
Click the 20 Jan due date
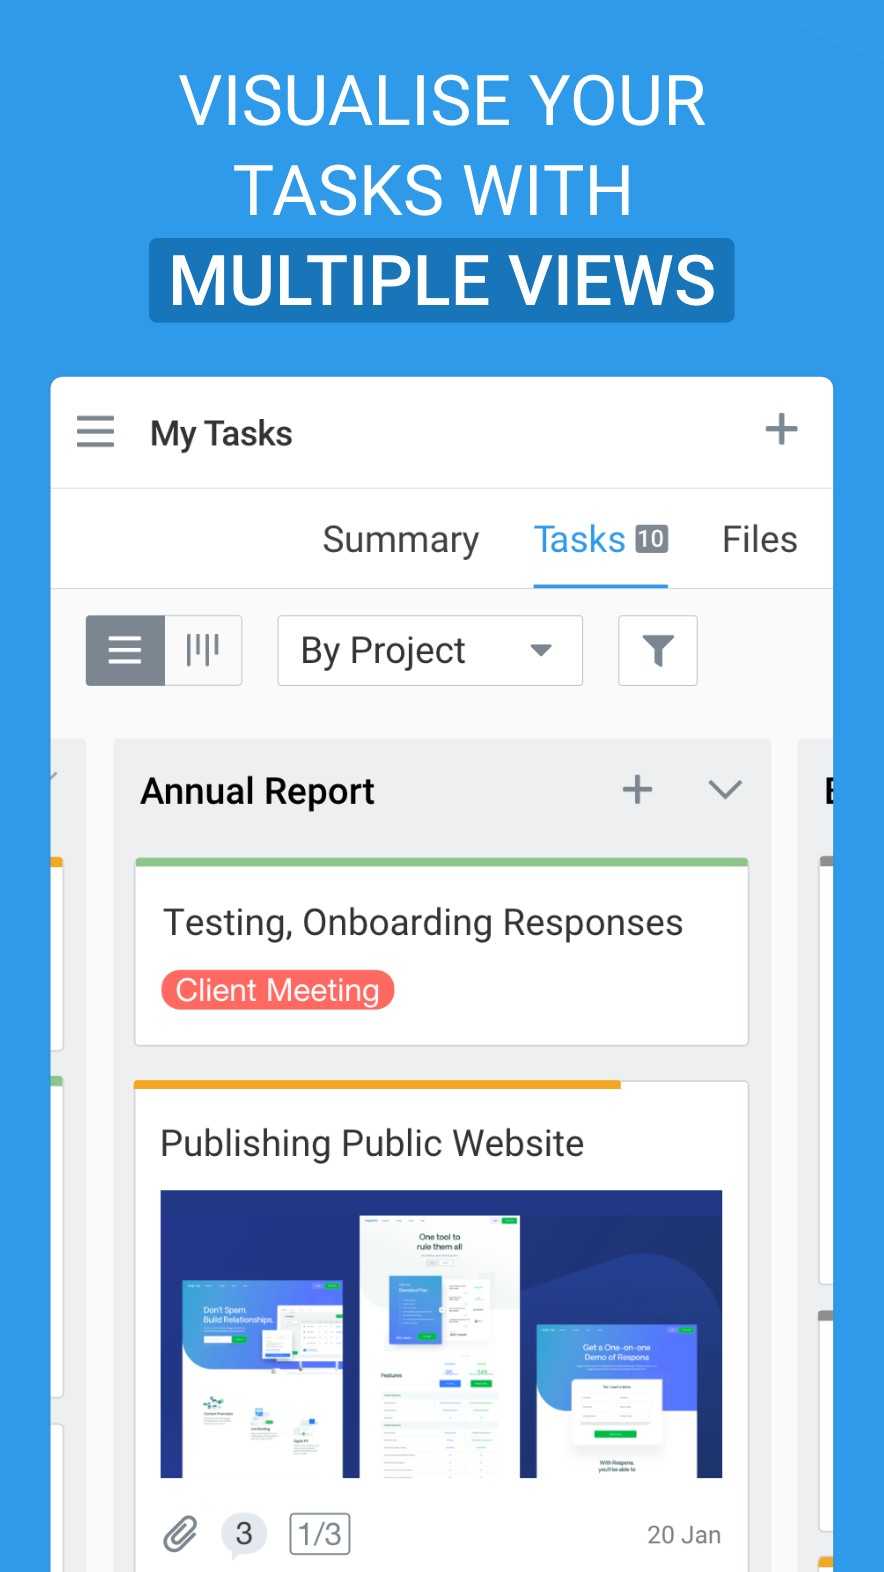(684, 1535)
